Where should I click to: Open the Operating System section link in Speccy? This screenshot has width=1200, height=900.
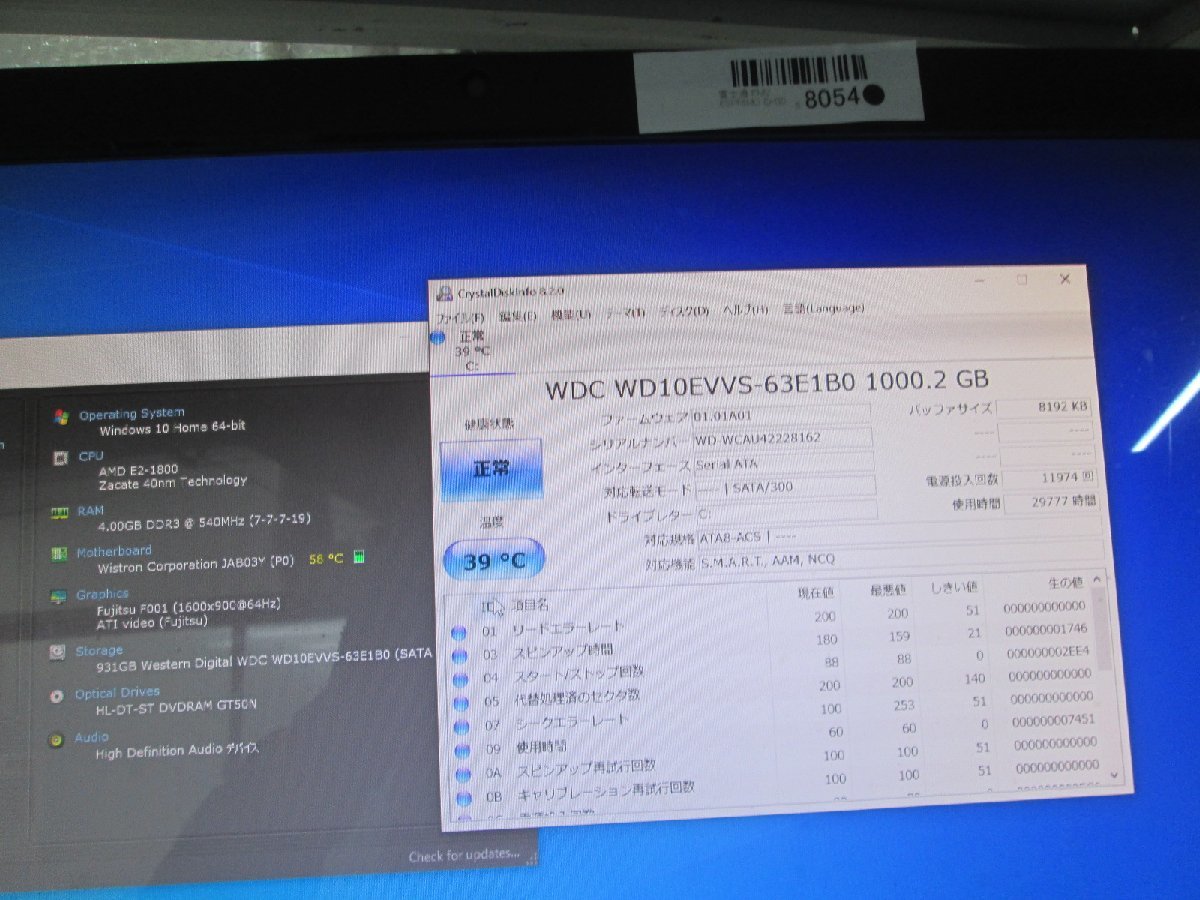pos(132,413)
